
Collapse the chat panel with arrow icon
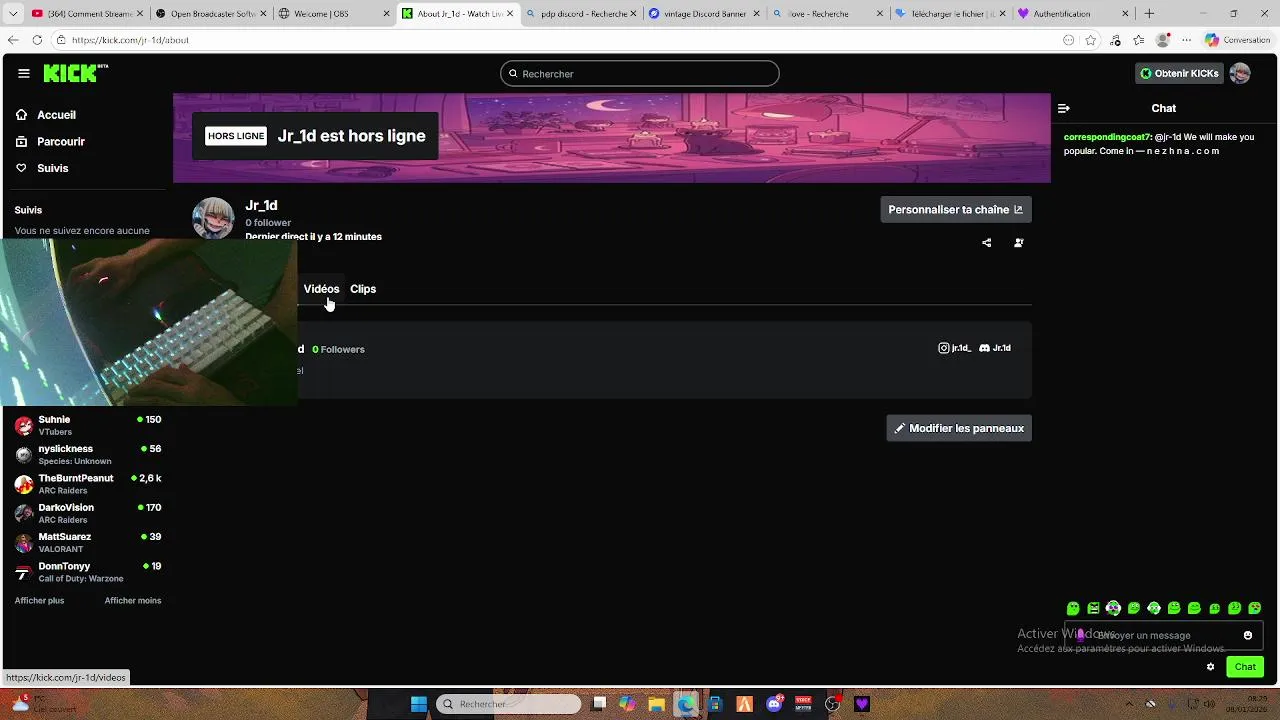click(x=1064, y=108)
